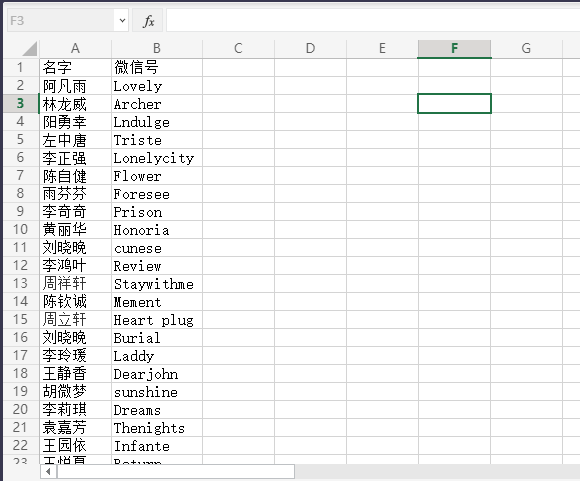Click the horizontal scrollbar left arrow
Image resolution: width=580 pixels, height=481 pixels.
[x=48, y=471]
